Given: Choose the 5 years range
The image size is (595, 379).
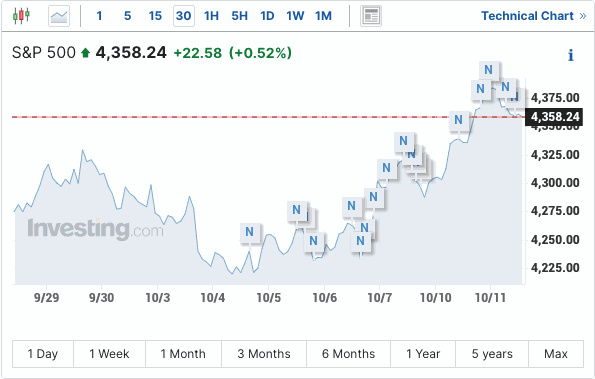Looking at the screenshot, I should click(x=492, y=354).
